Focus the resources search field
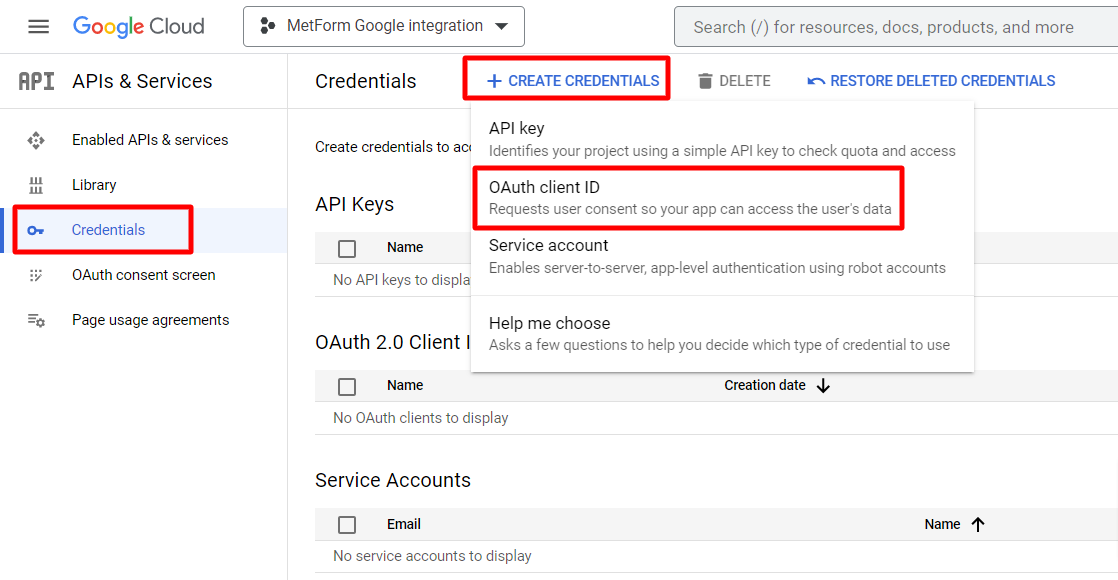Viewport: 1118px width, 580px height. pyautogui.click(x=896, y=27)
